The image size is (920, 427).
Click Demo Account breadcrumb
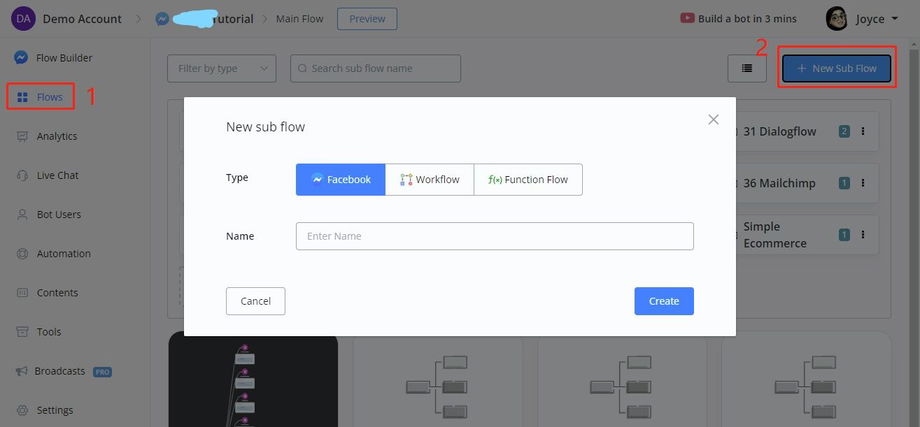coord(82,19)
